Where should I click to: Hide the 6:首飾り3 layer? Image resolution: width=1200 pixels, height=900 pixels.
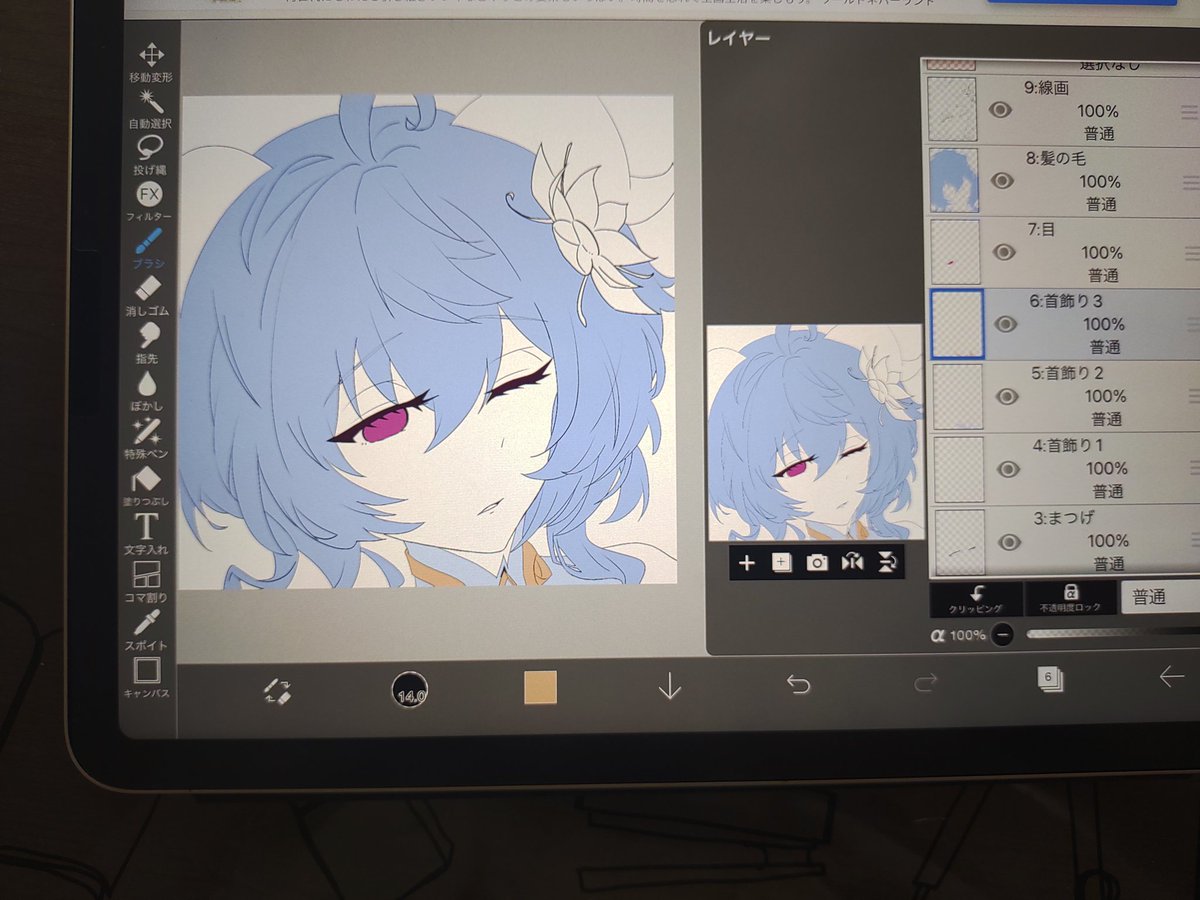tap(1005, 324)
